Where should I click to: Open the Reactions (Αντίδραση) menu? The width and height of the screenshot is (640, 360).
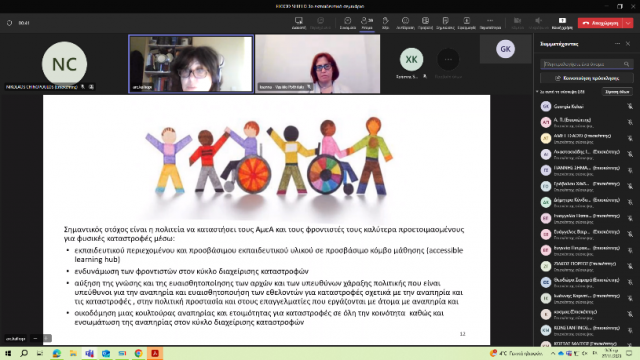[x=405, y=23]
